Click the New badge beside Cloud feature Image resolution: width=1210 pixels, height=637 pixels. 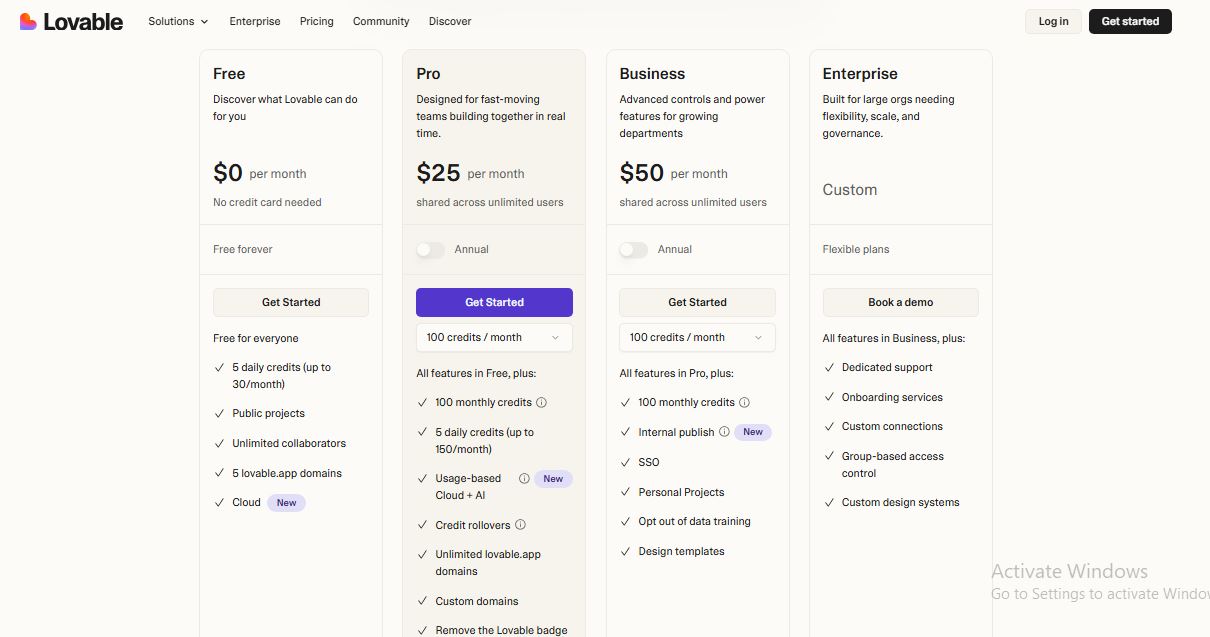[286, 503]
